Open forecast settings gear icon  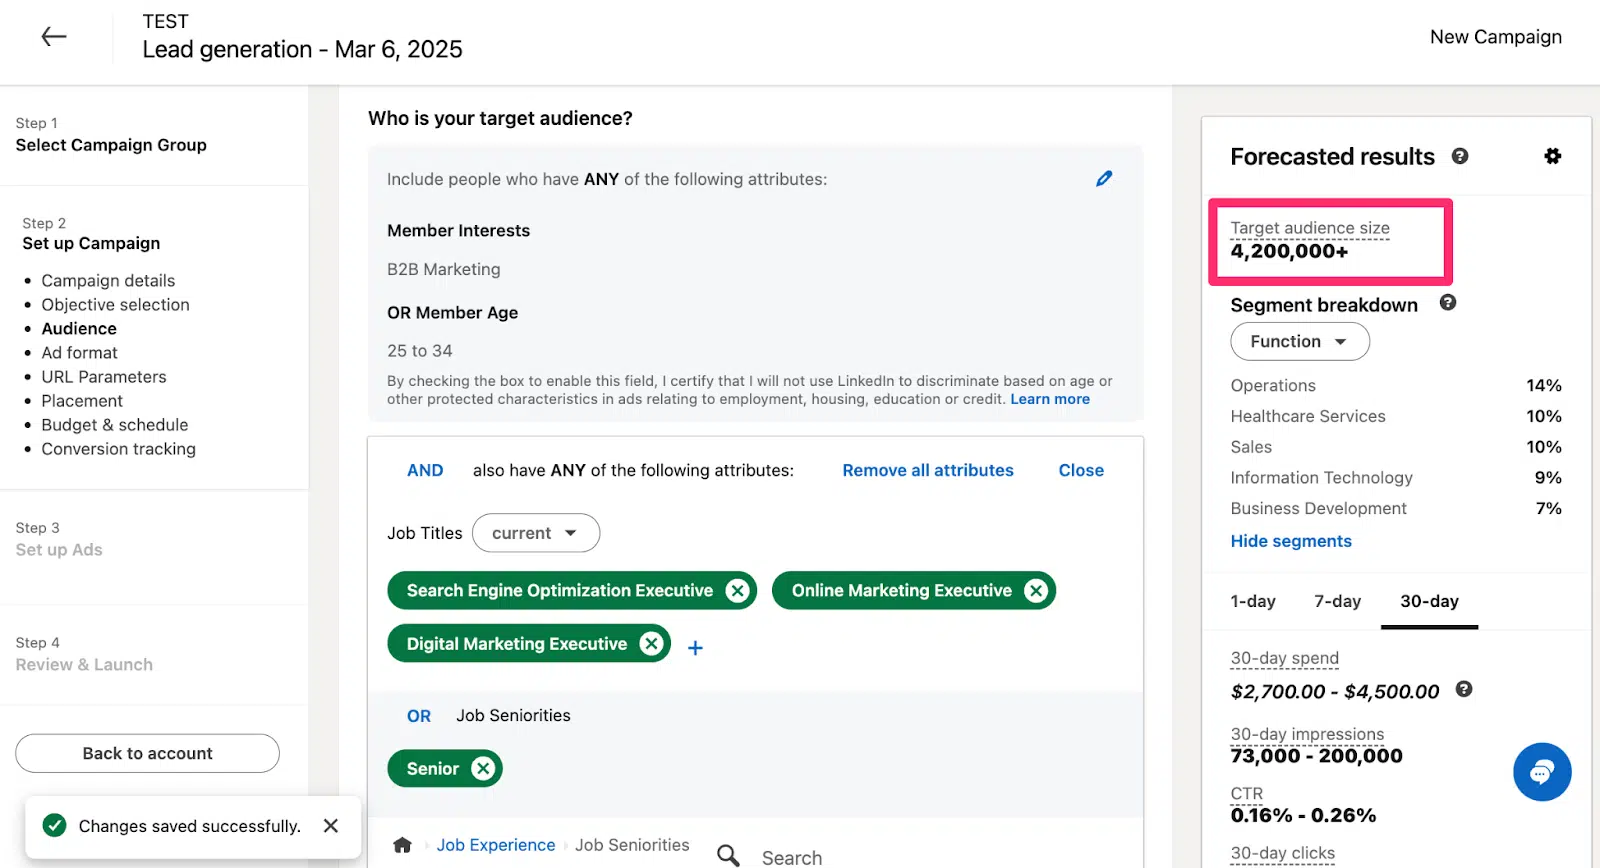click(1552, 156)
